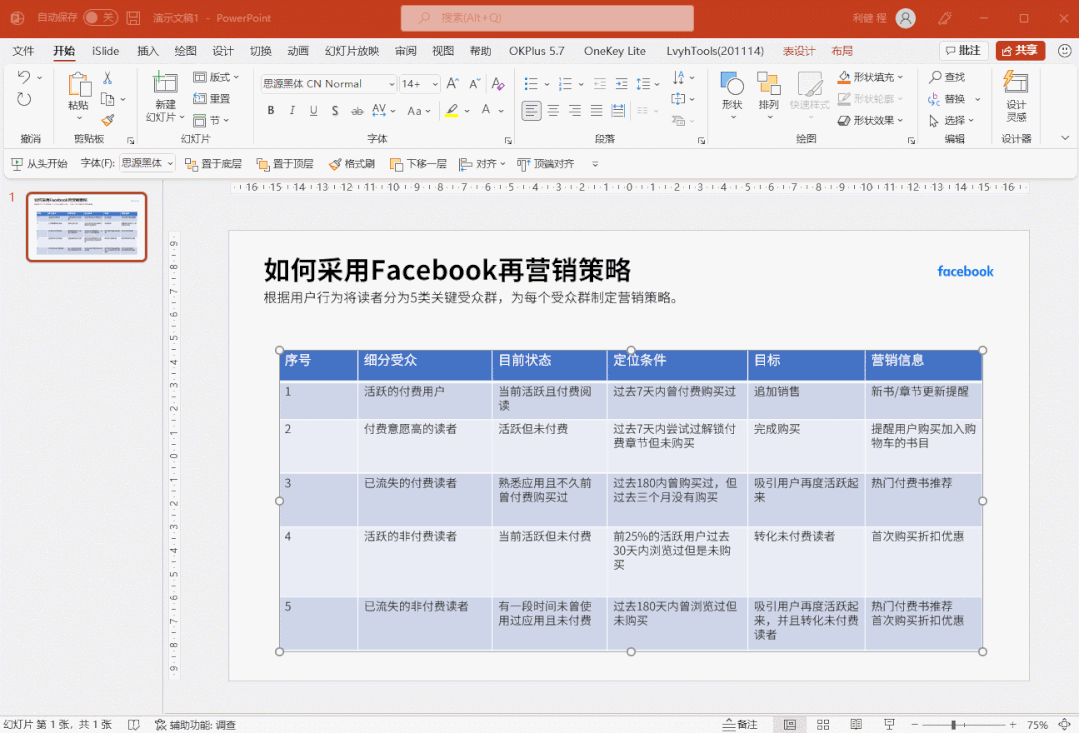Toggle italic formatting
The image size is (1079, 733).
pos(292,110)
